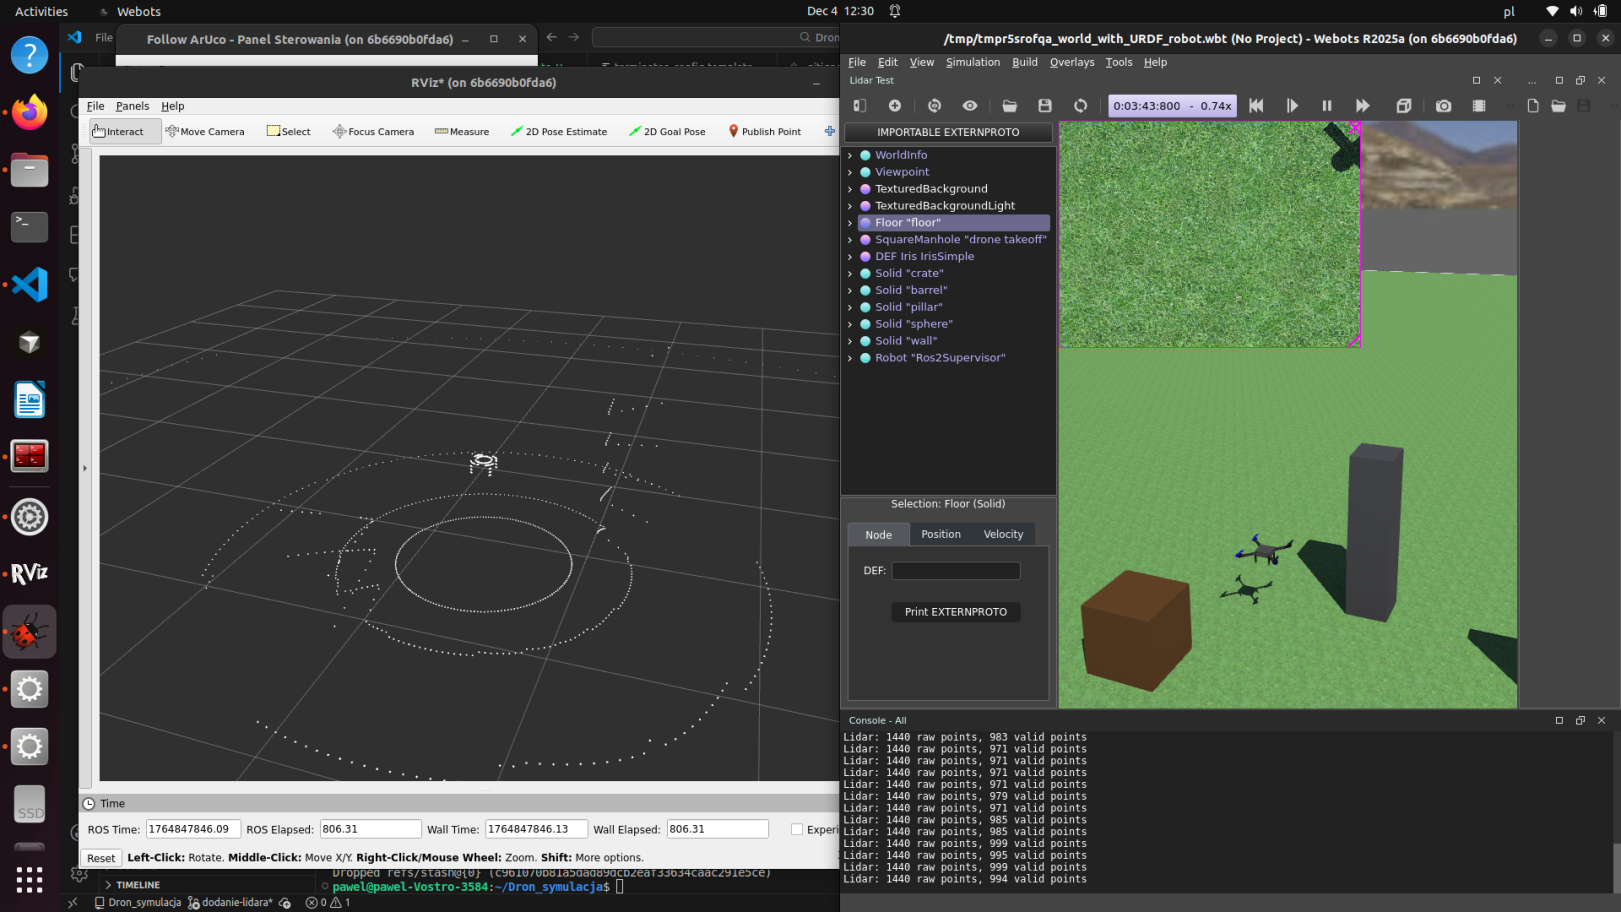
Task: Expand the WorldInfo node
Action: [x=850, y=156]
